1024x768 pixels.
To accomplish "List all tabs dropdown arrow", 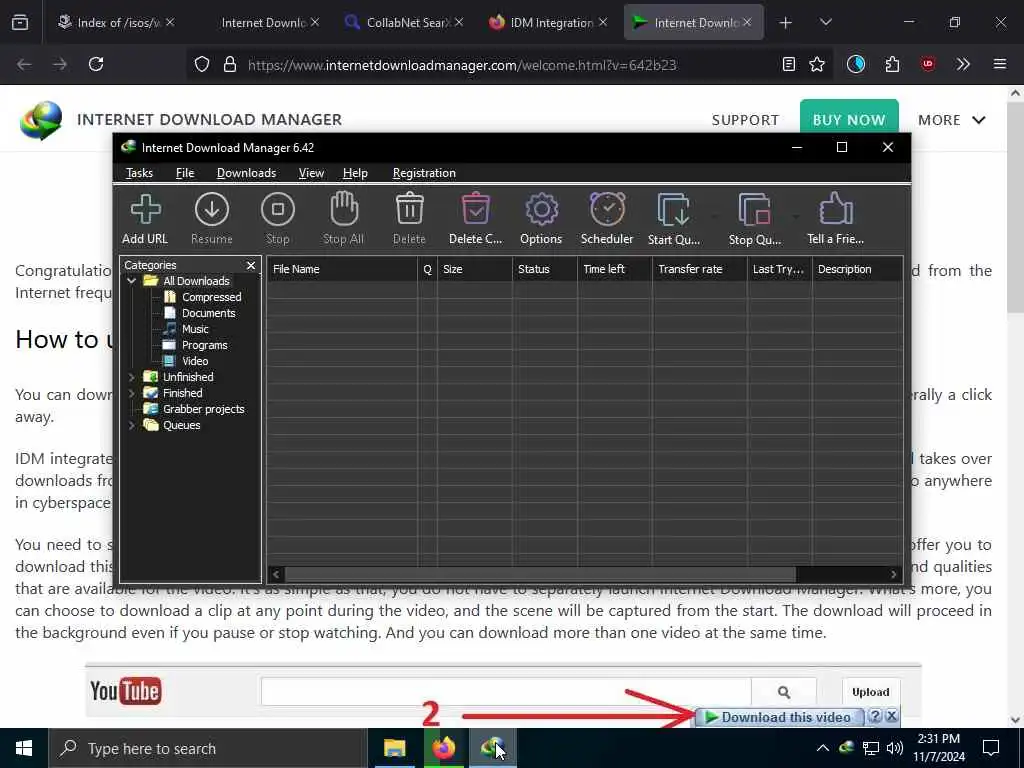I will [825, 22].
